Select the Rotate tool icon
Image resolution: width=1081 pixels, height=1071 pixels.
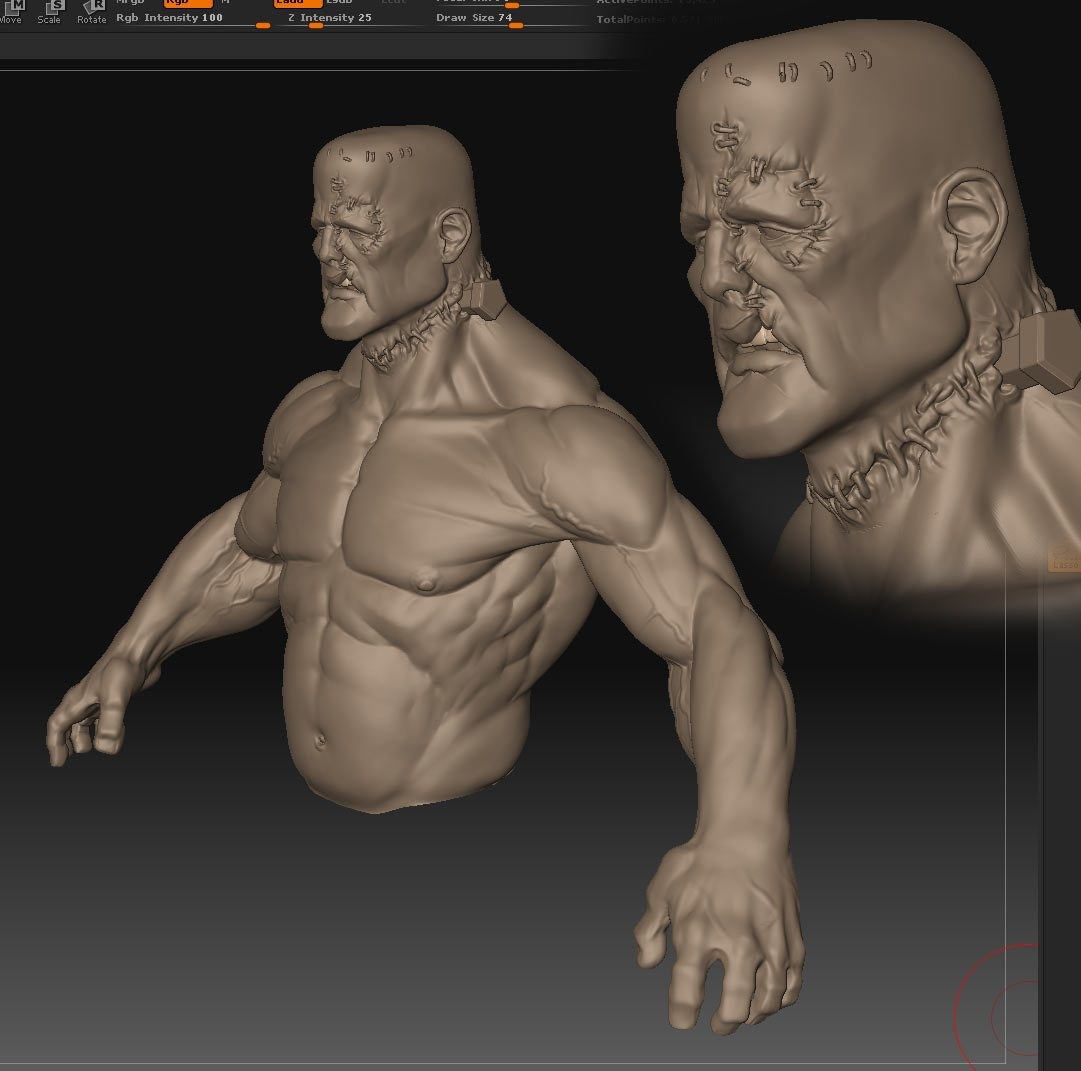tap(92, 10)
